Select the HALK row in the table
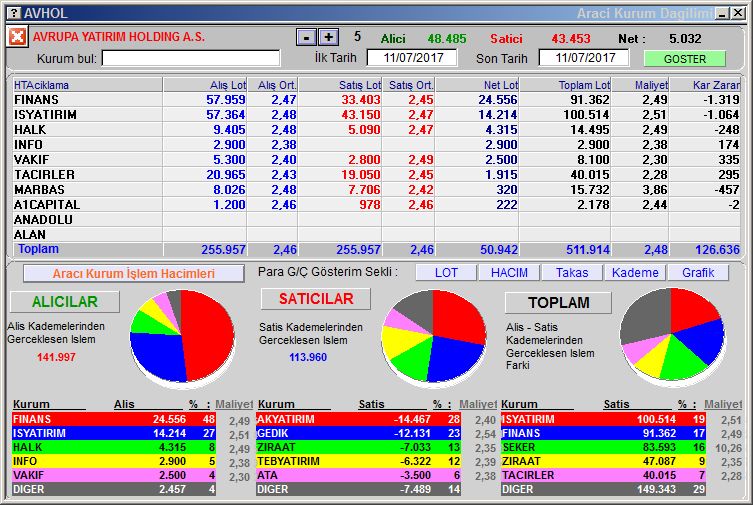This screenshot has width=753, height=505. [376, 130]
